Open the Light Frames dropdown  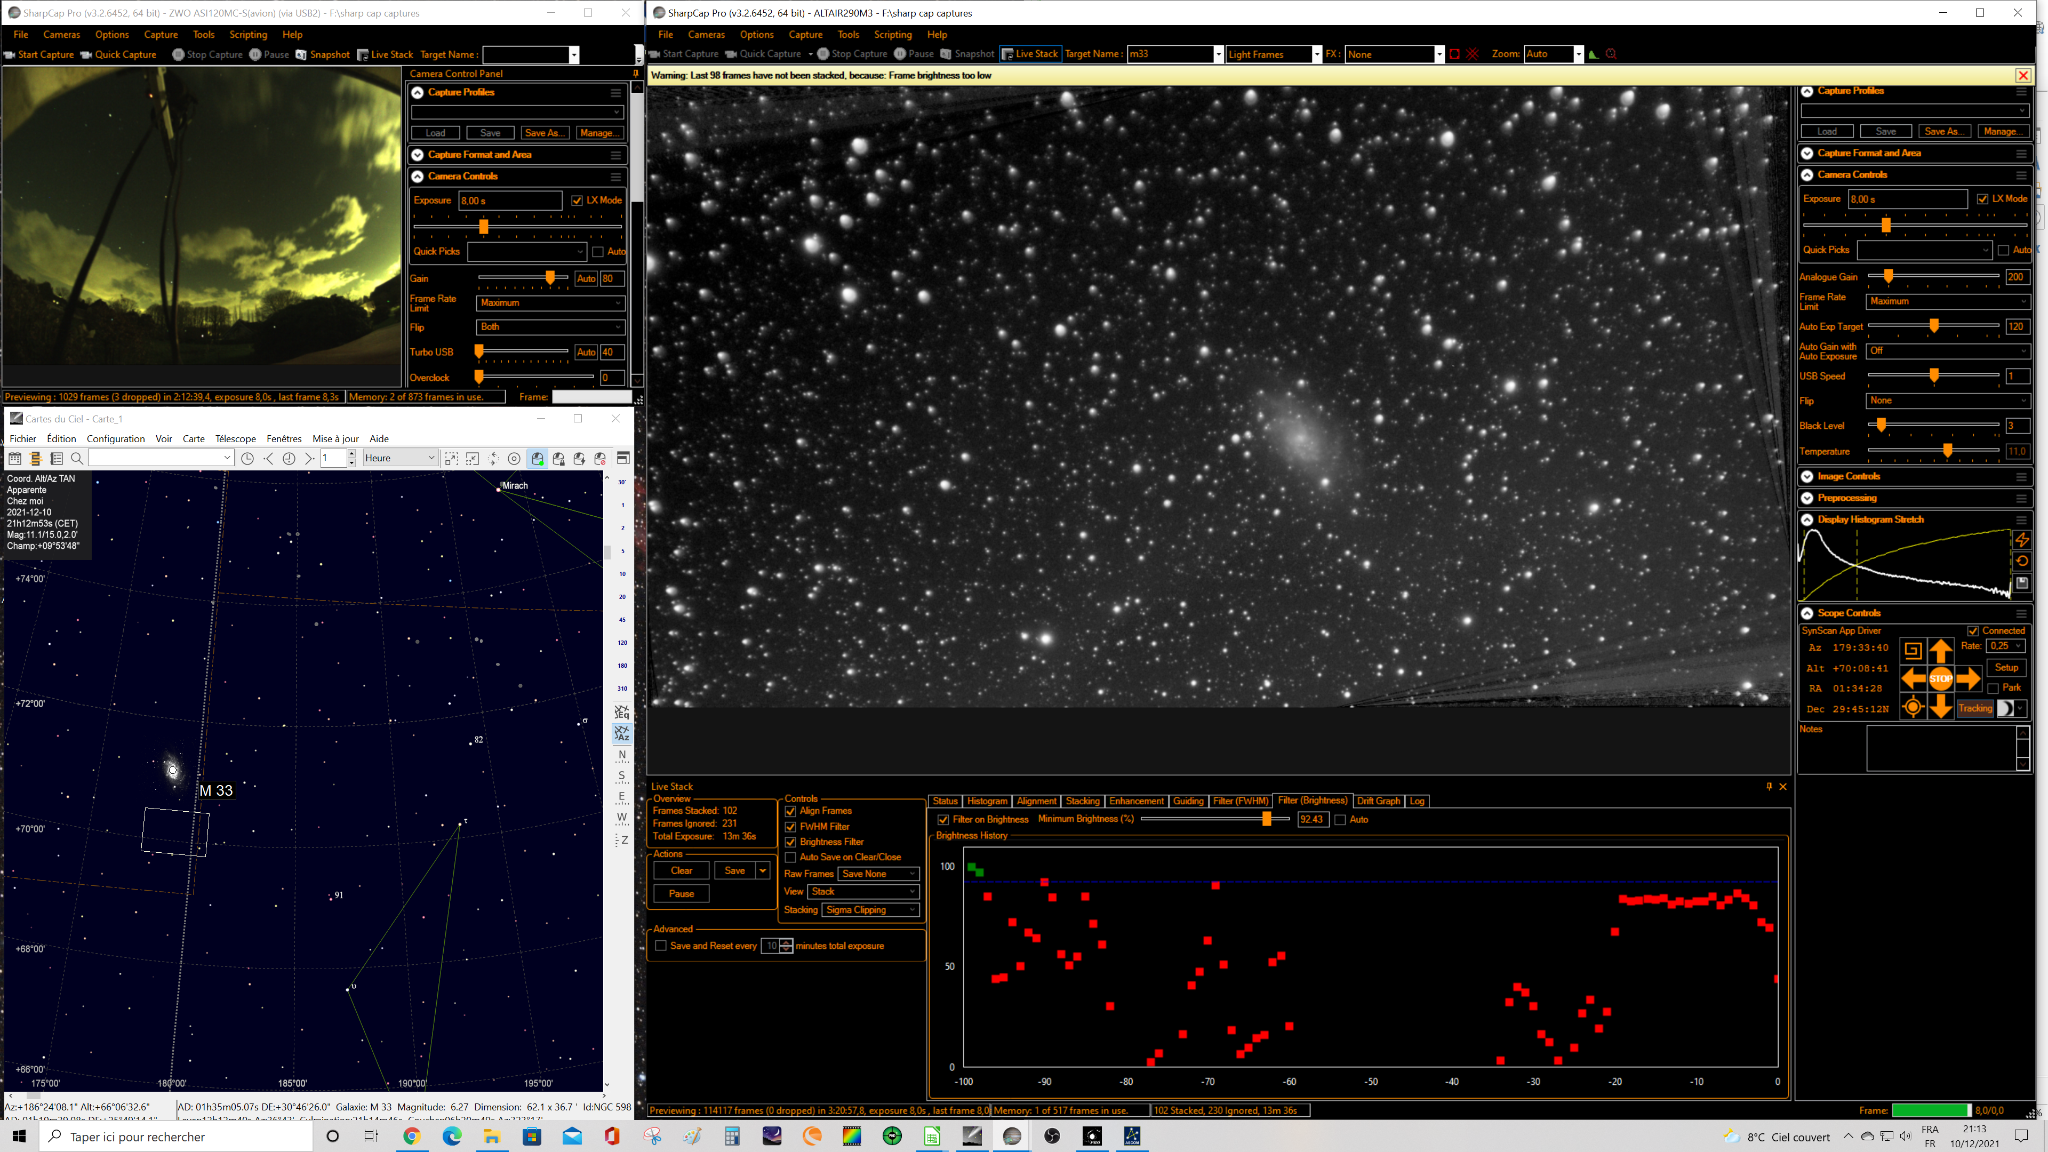click(x=1274, y=54)
